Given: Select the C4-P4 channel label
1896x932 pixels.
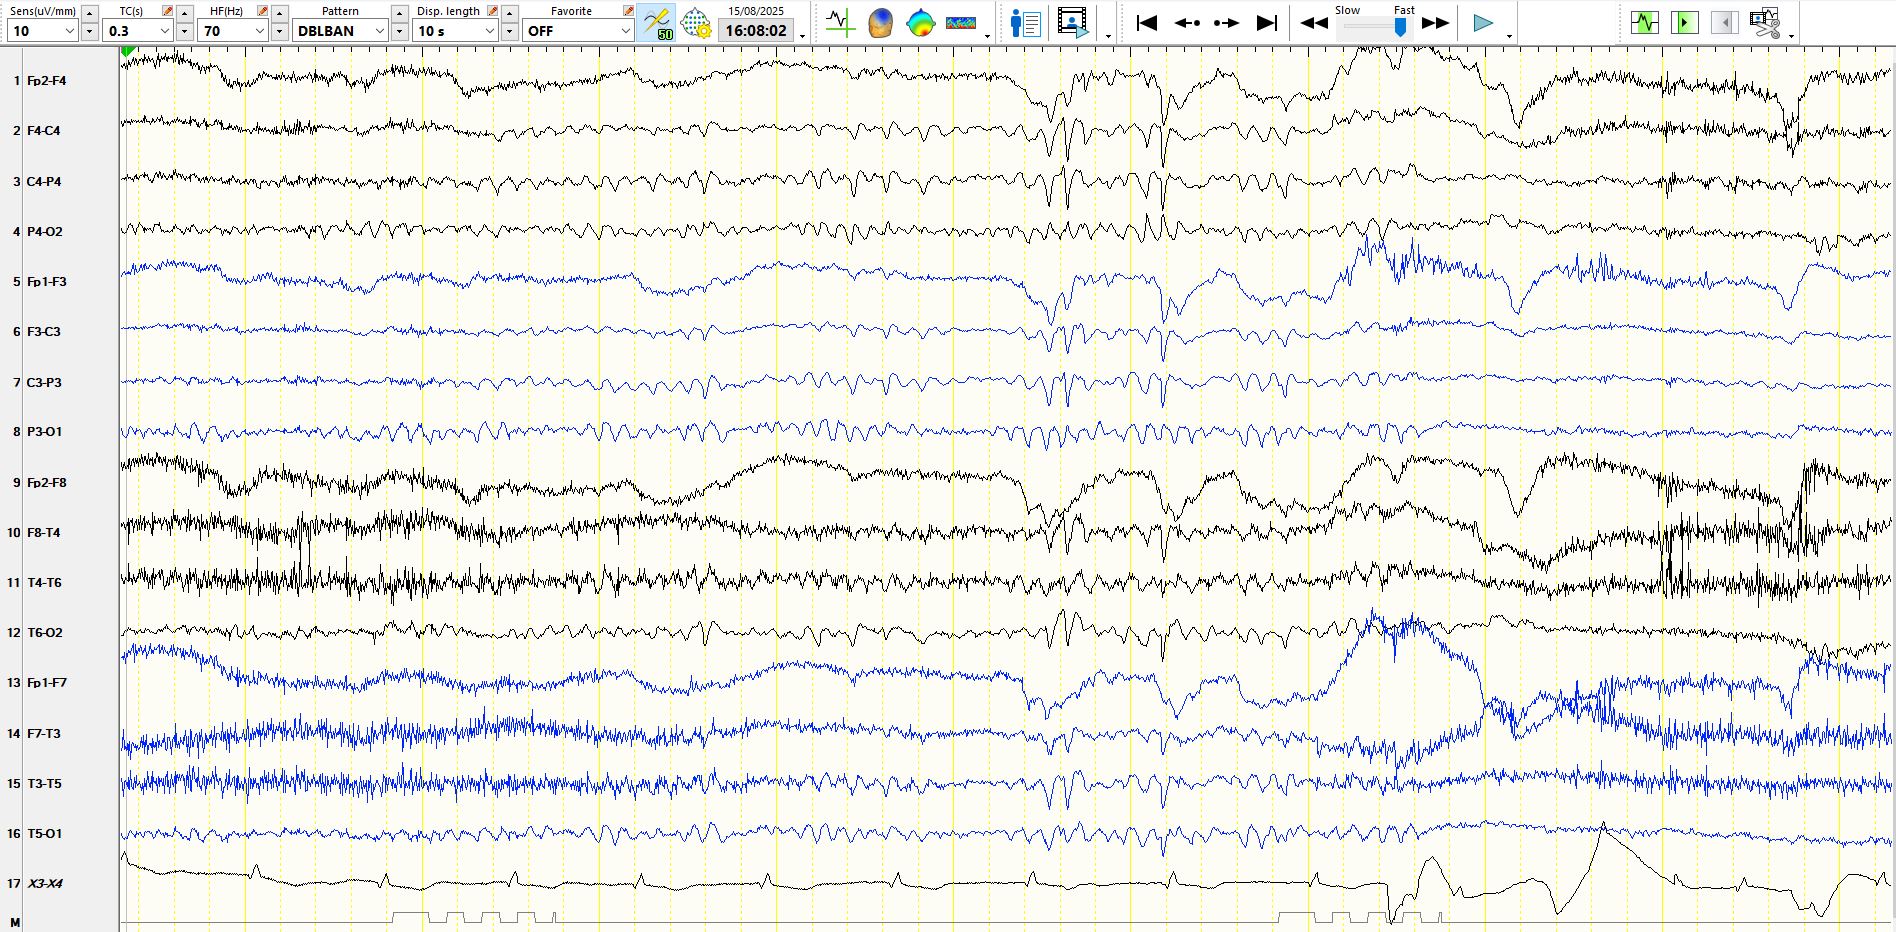Looking at the screenshot, I should (44, 182).
